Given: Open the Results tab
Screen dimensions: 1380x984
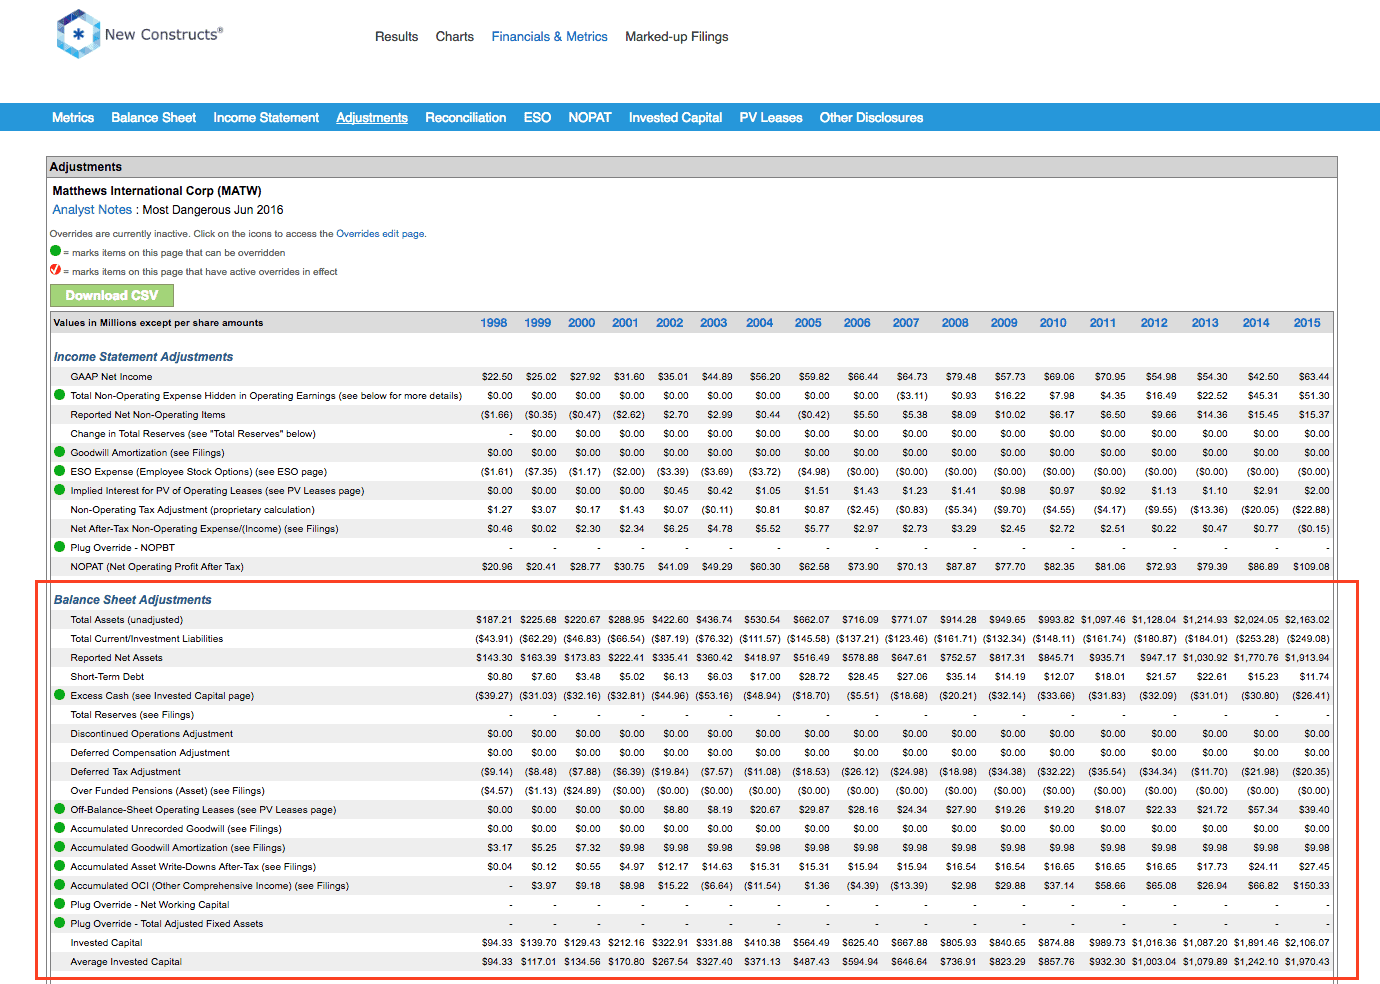Looking at the screenshot, I should 397,37.
